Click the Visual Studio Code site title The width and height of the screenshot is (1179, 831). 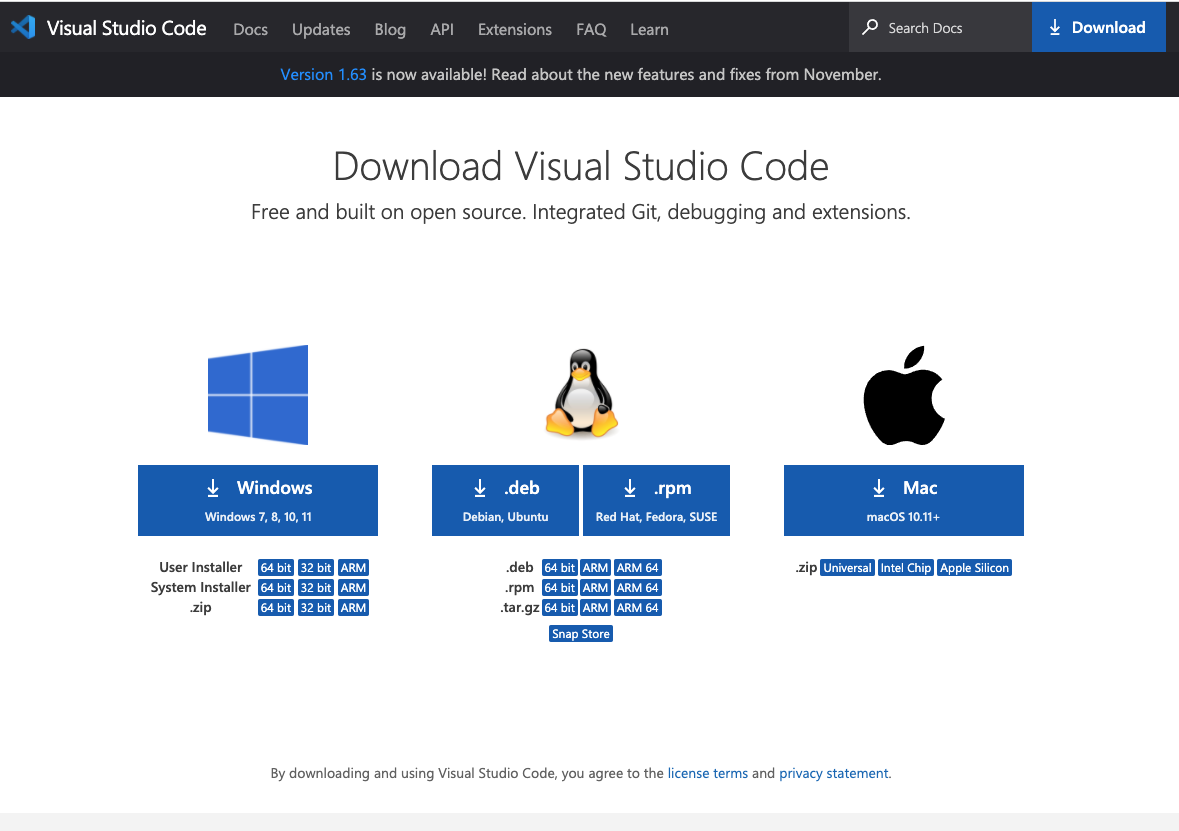point(126,28)
